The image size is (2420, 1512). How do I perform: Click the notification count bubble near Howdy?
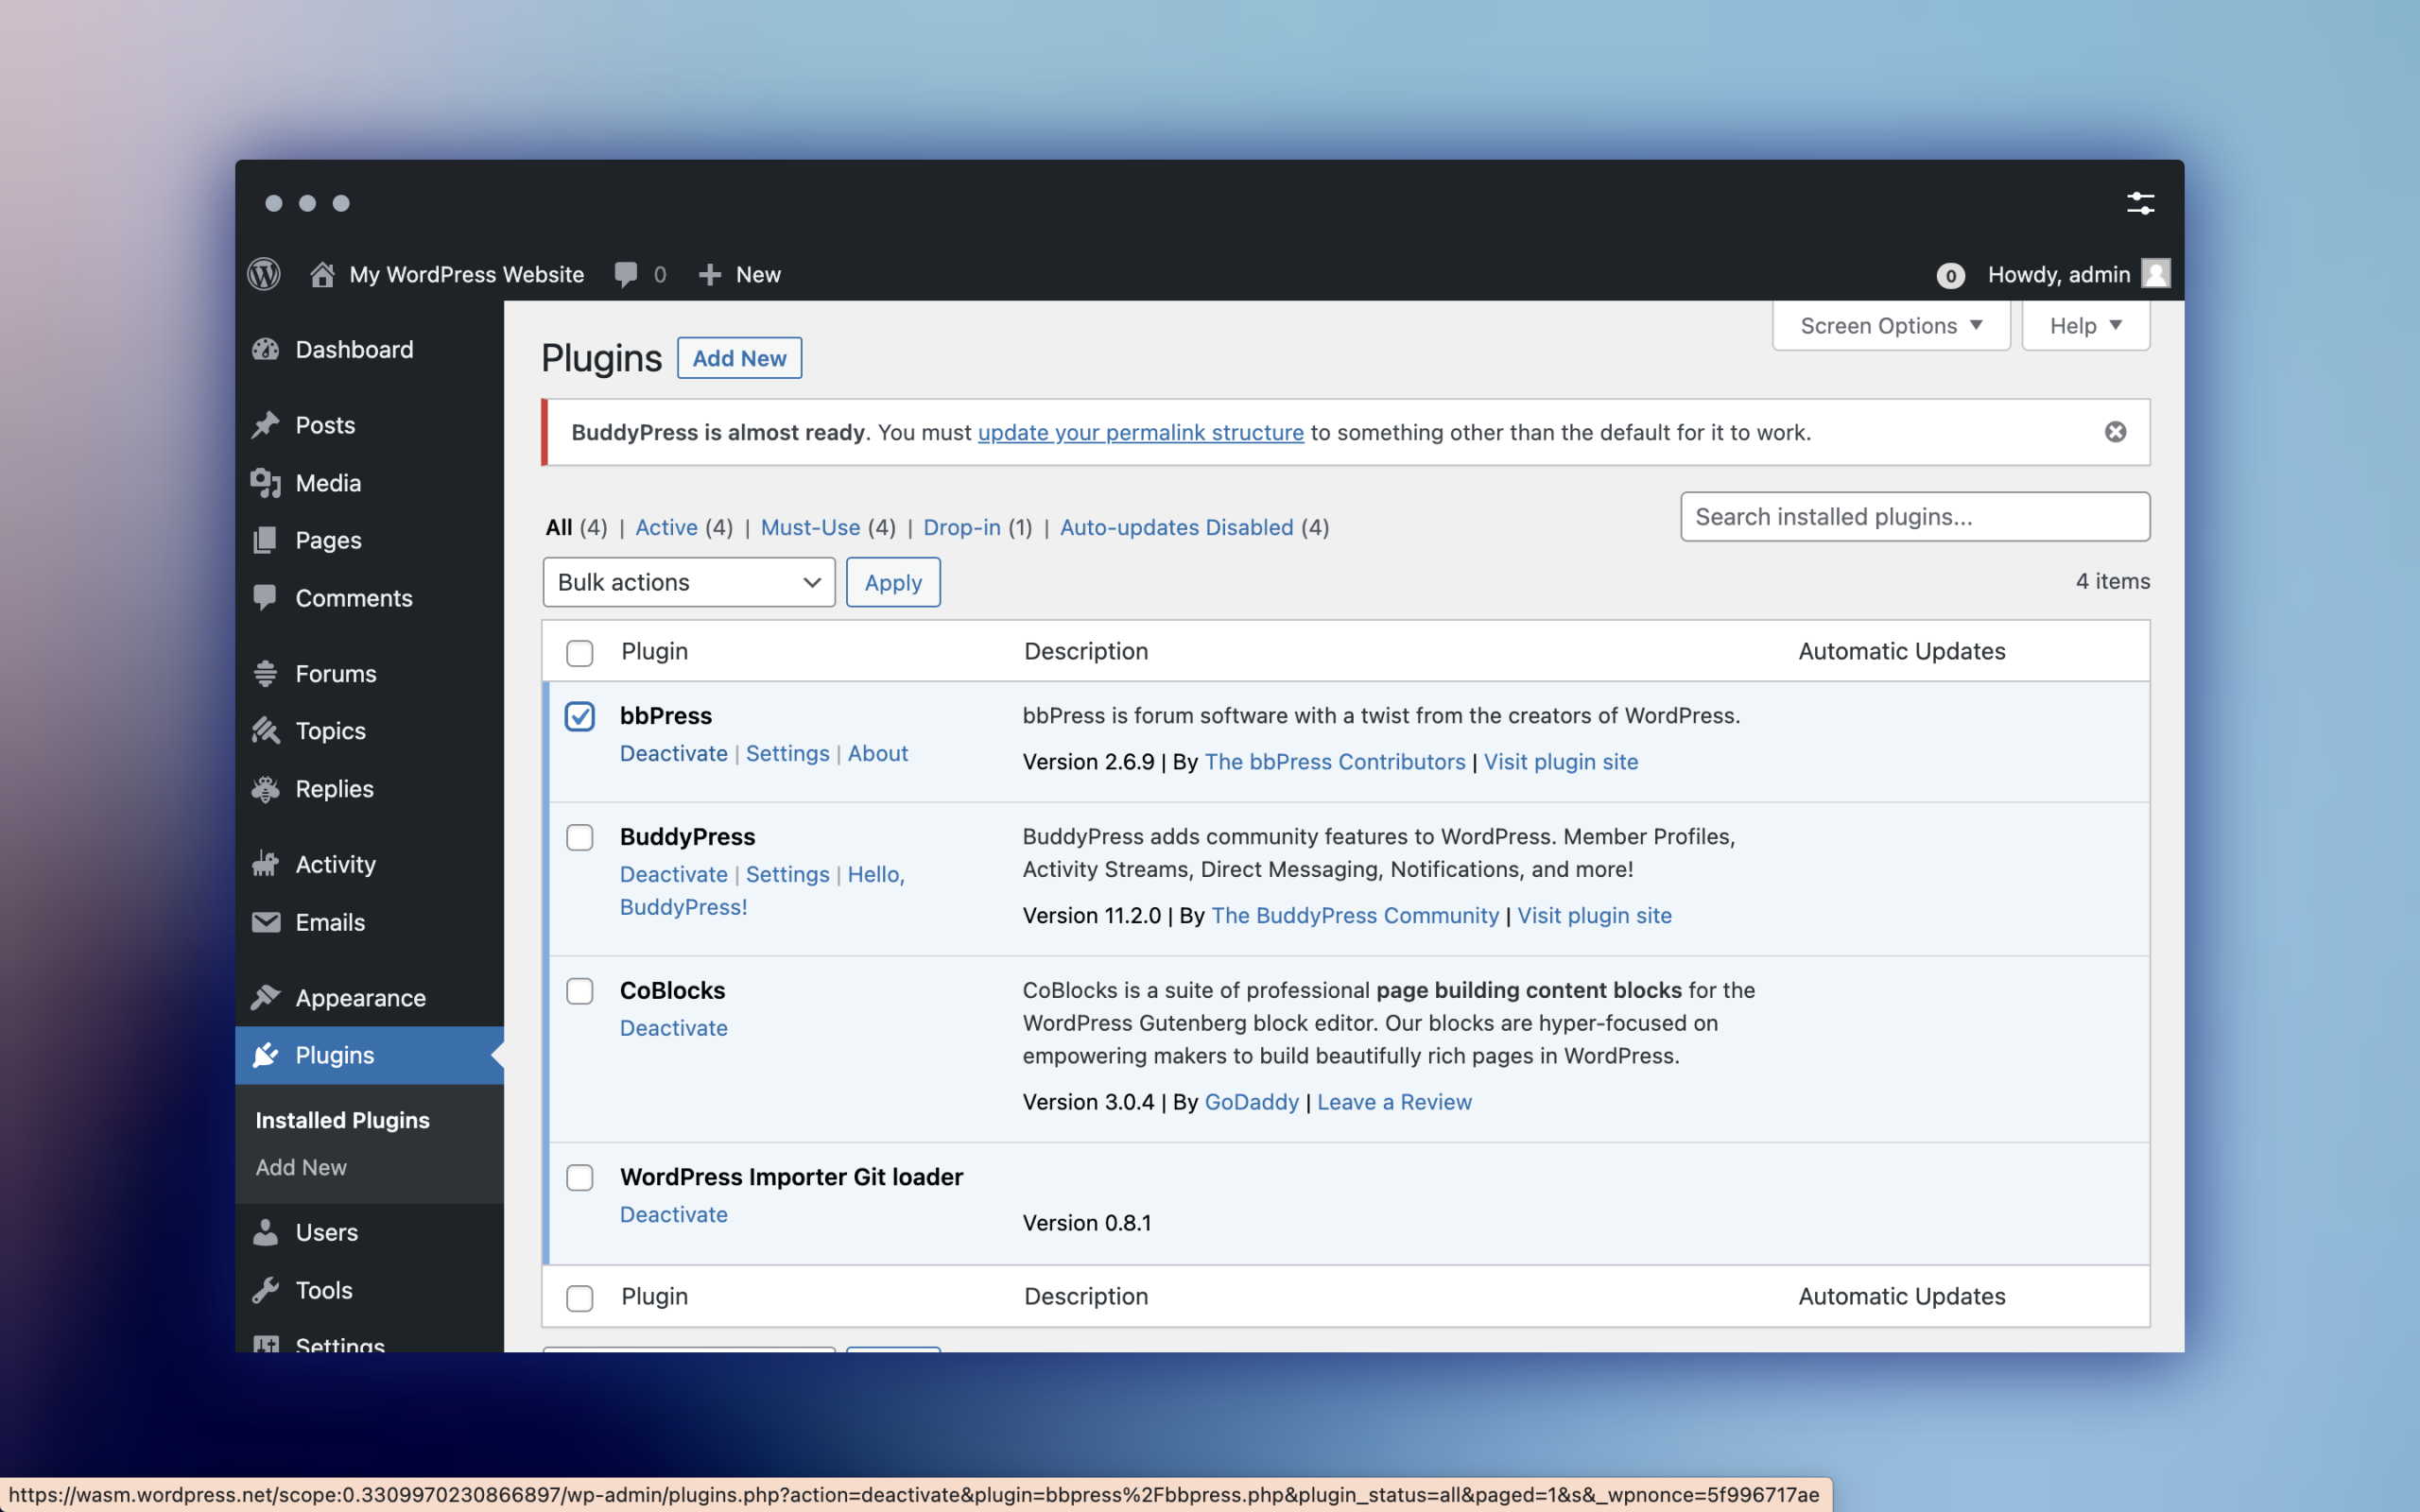(1950, 275)
